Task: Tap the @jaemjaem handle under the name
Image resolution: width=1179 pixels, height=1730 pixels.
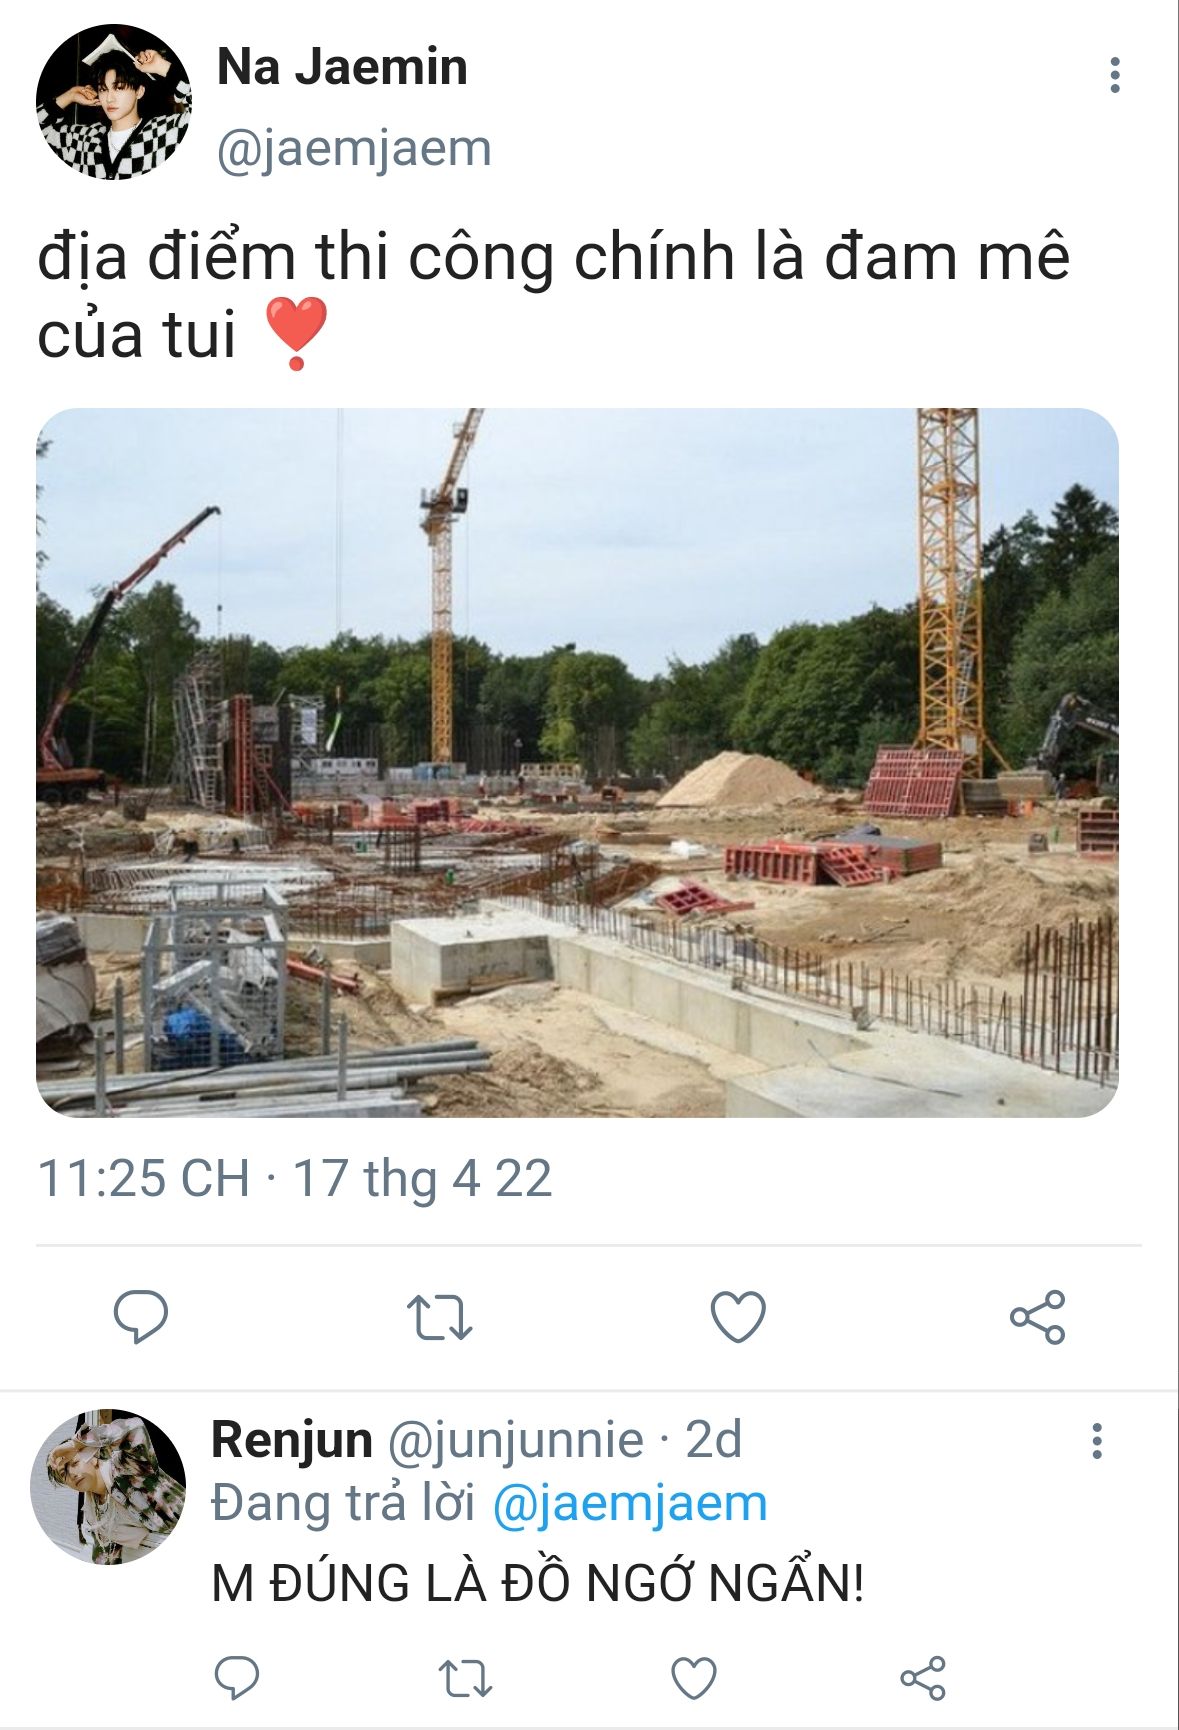Action: coord(354,149)
